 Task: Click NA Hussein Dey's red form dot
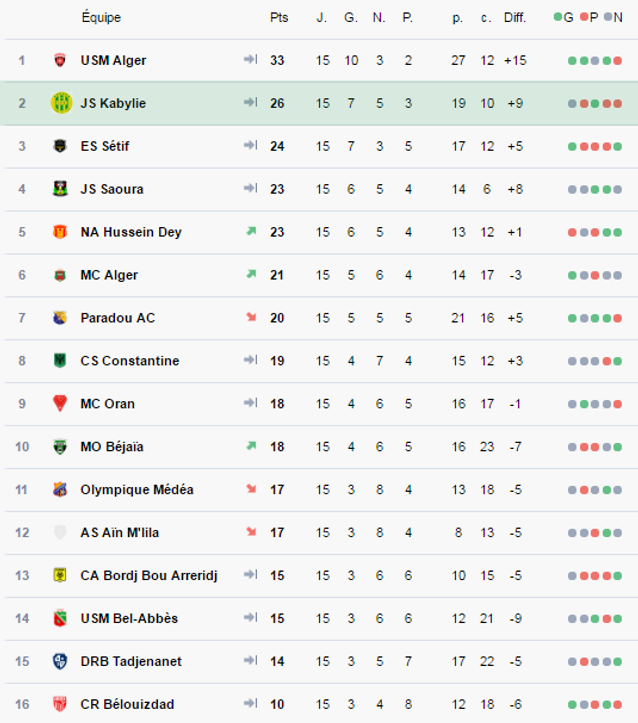pyautogui.click(x=572, y=232)
